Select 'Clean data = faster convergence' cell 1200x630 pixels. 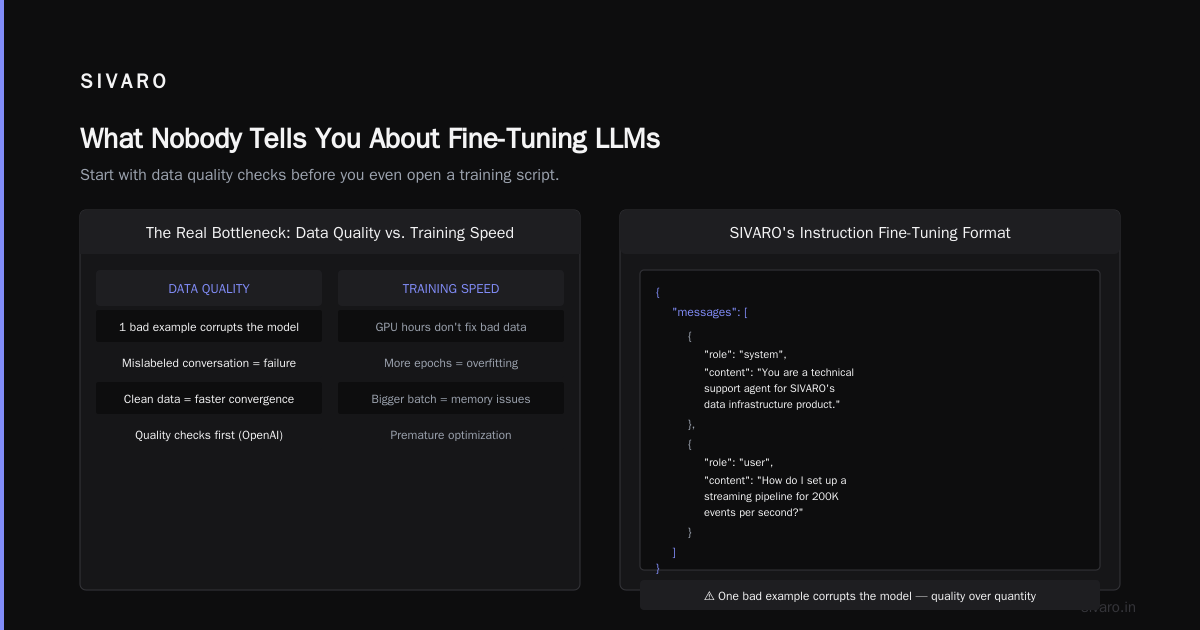tap(209, 398)
